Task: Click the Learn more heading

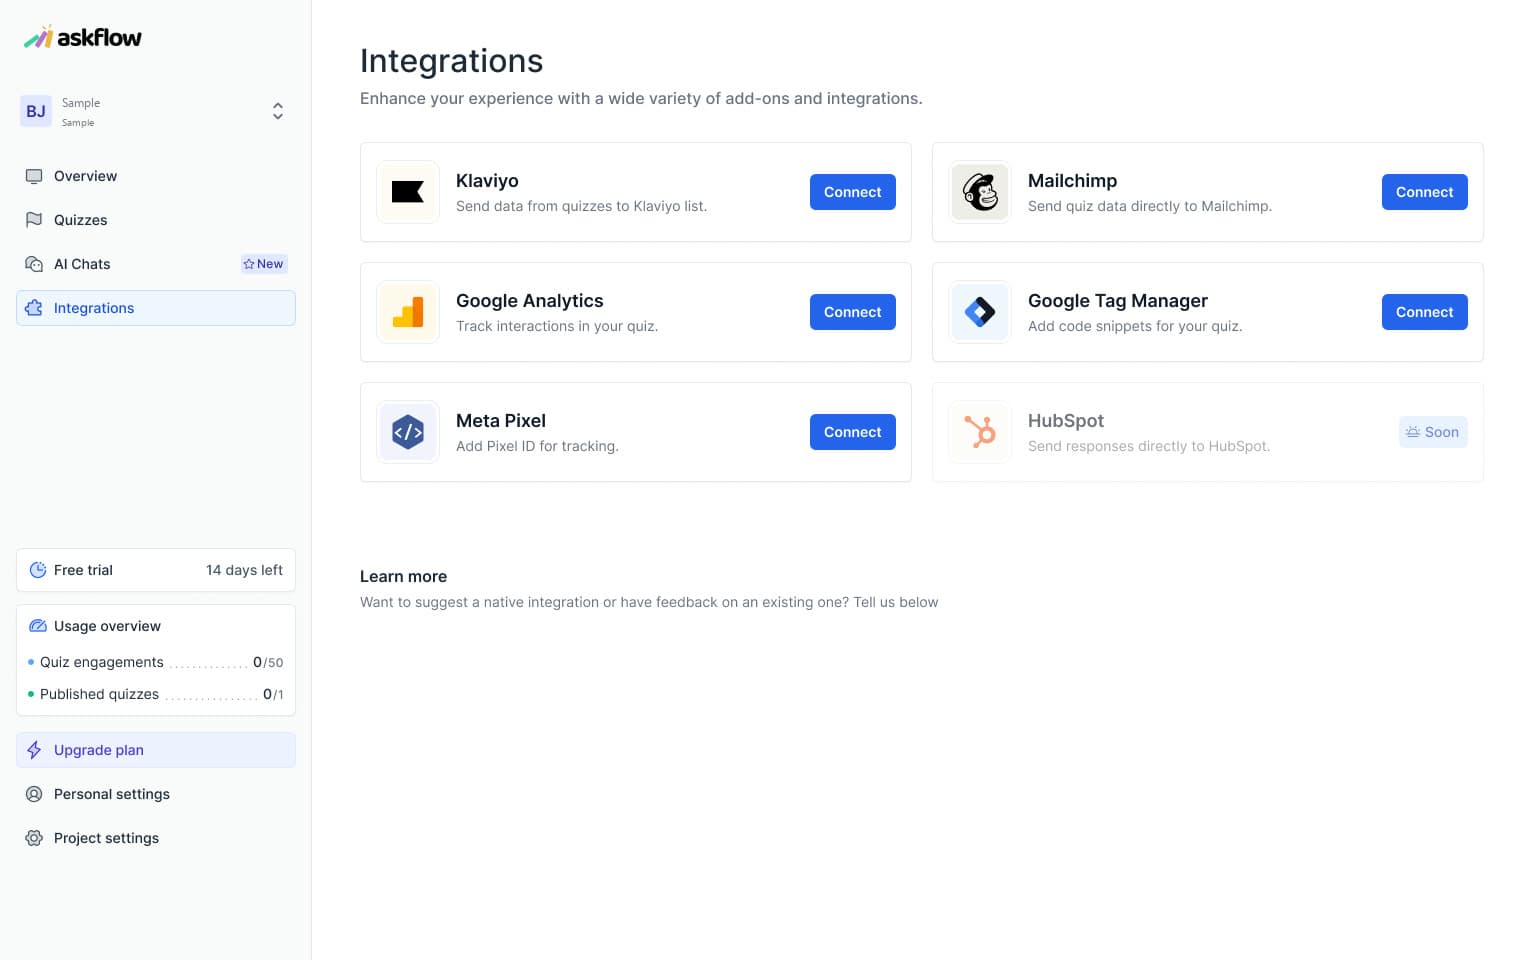Action: tap(403, 577)
